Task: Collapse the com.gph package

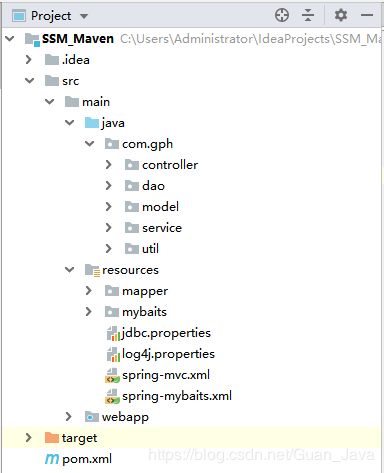Action: pos(89,144)
